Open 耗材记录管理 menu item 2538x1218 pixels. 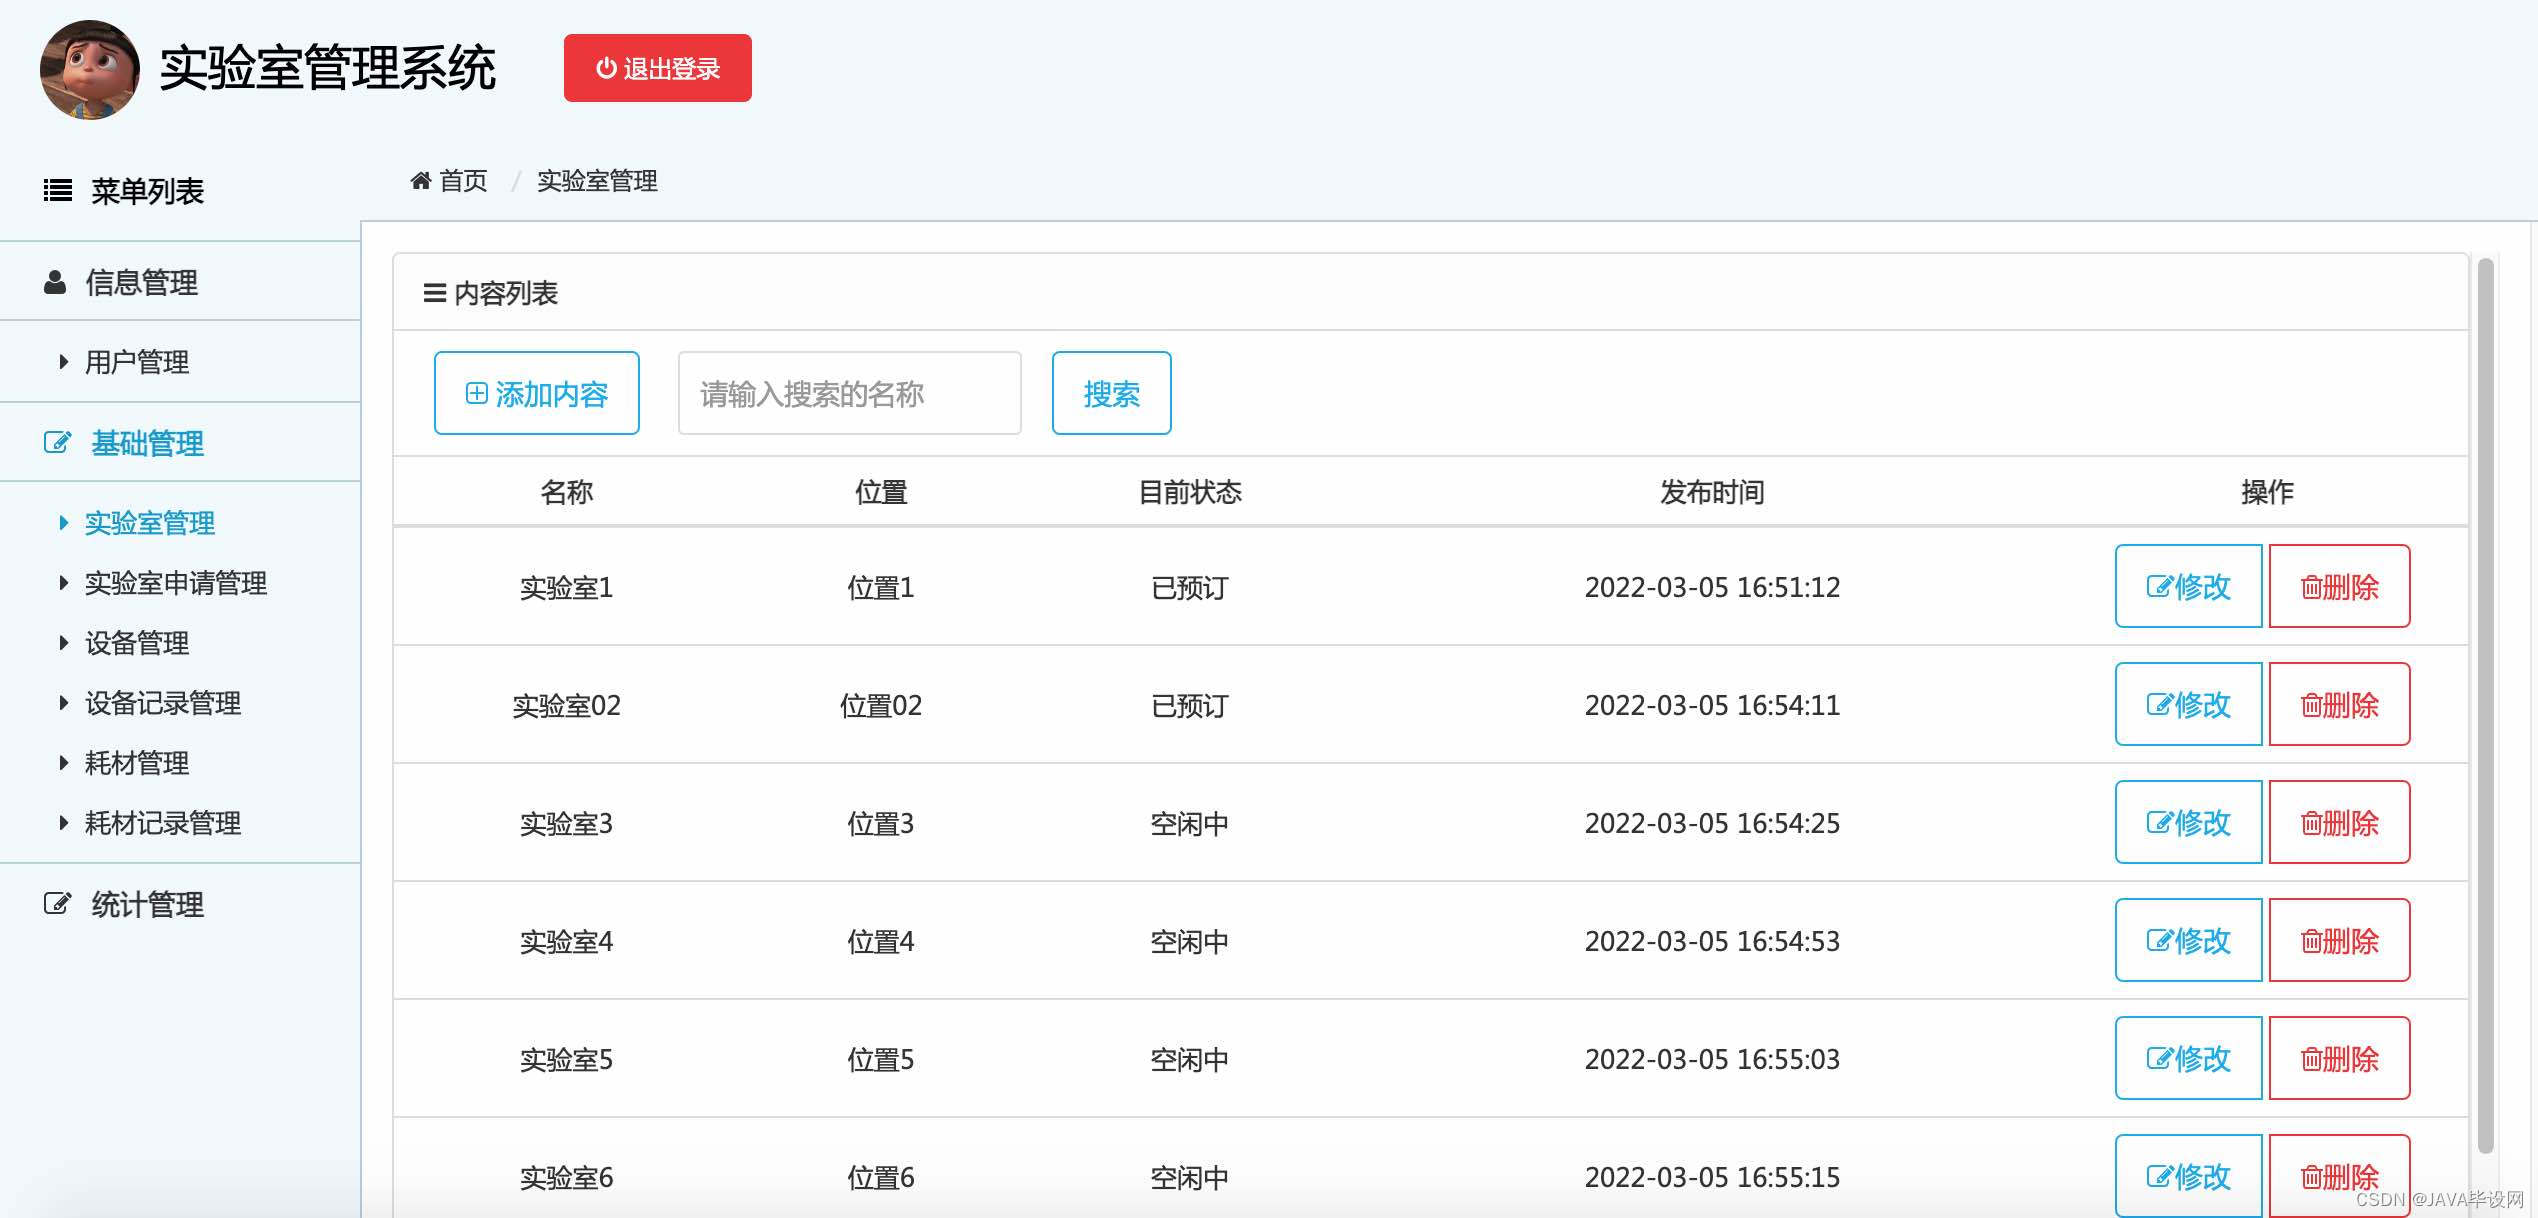162,823
